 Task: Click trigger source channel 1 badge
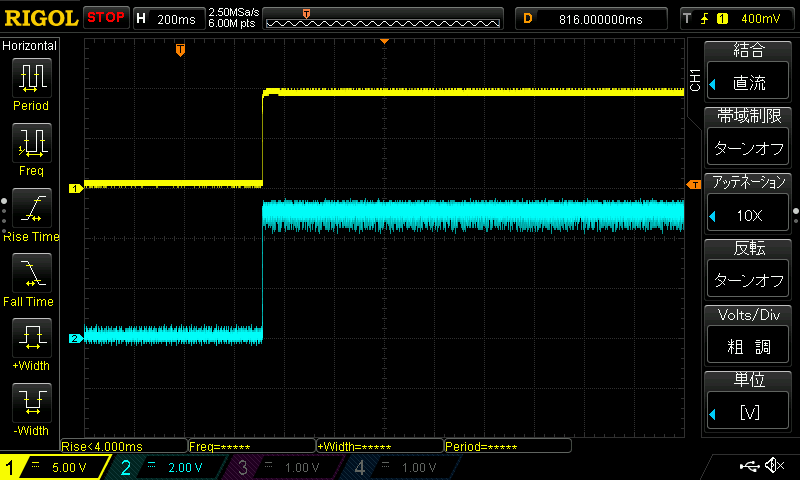(722, 19)
